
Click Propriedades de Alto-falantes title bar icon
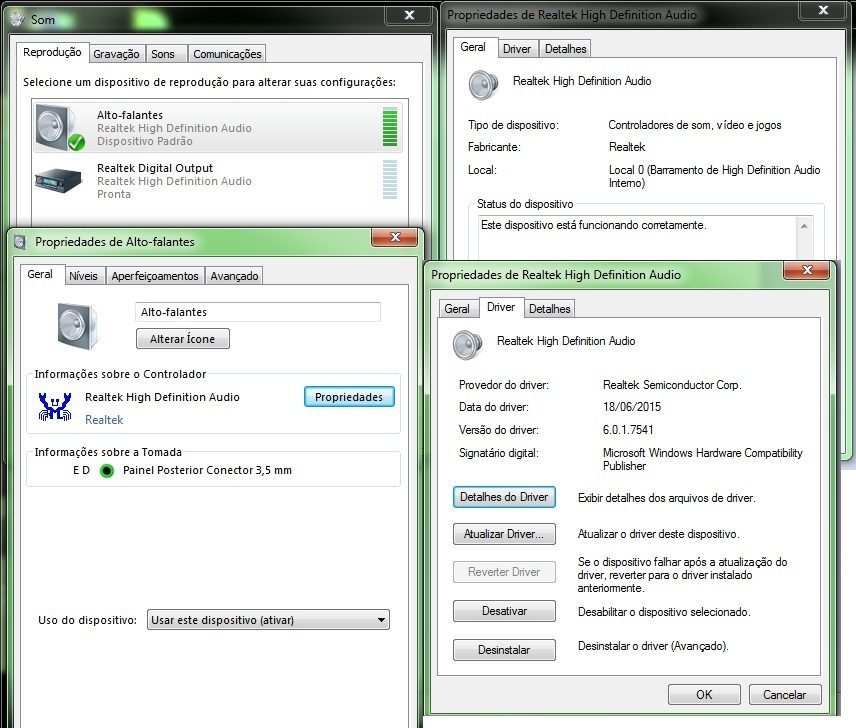click(x=20, y=242)
